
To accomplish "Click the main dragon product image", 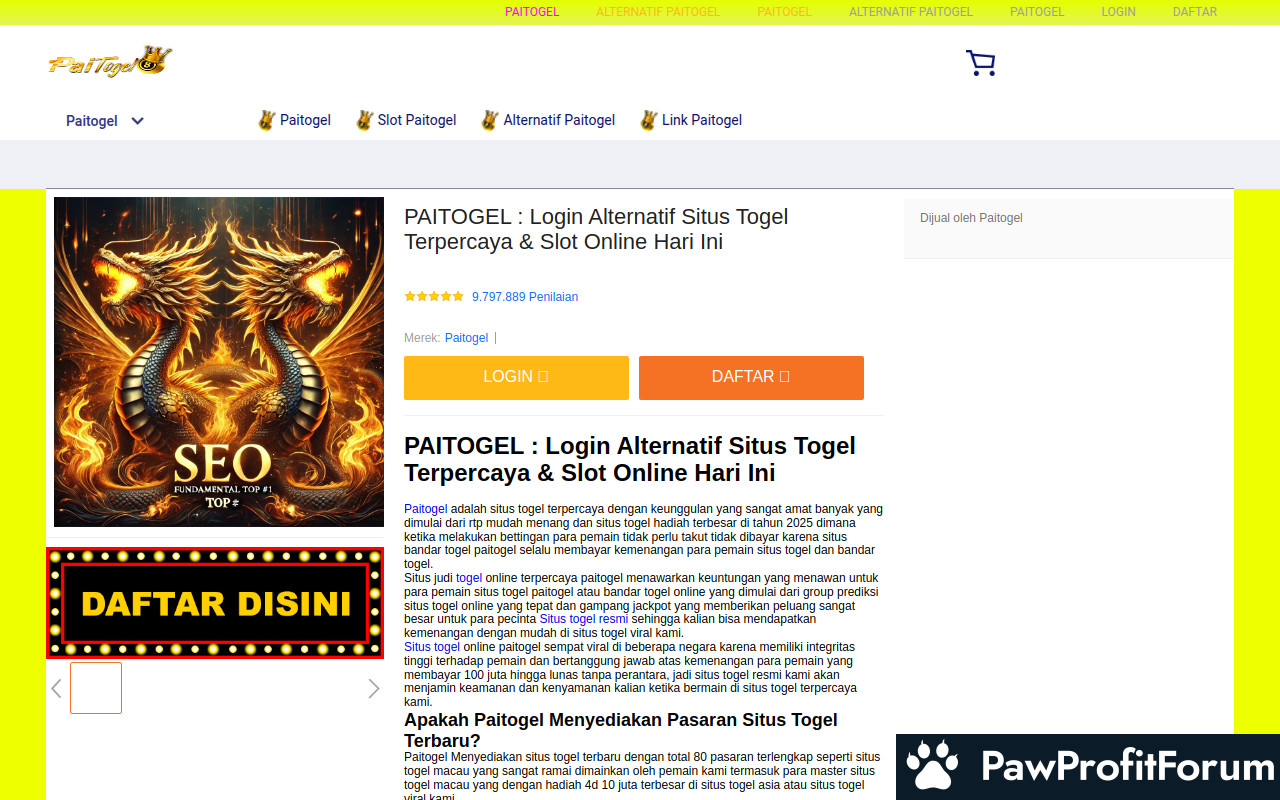I will 219,362.
